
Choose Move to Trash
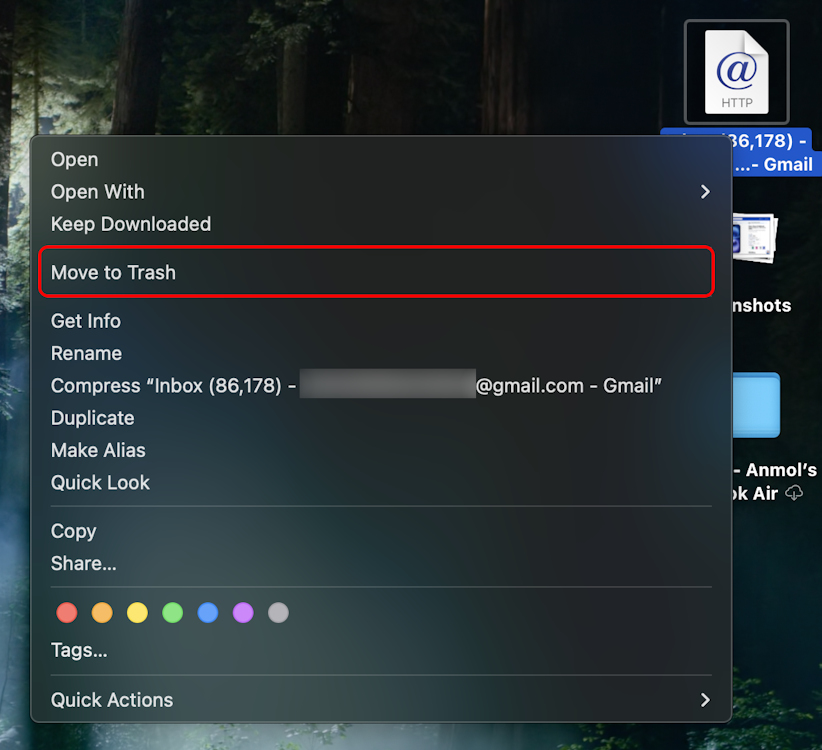(376, 272)
